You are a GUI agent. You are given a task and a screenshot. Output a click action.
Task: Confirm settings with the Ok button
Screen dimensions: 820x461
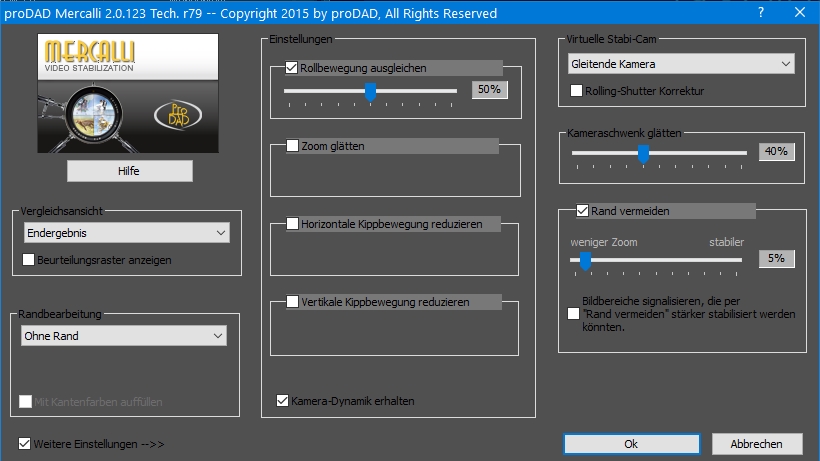pyautogui.click(x=631, y=444)
